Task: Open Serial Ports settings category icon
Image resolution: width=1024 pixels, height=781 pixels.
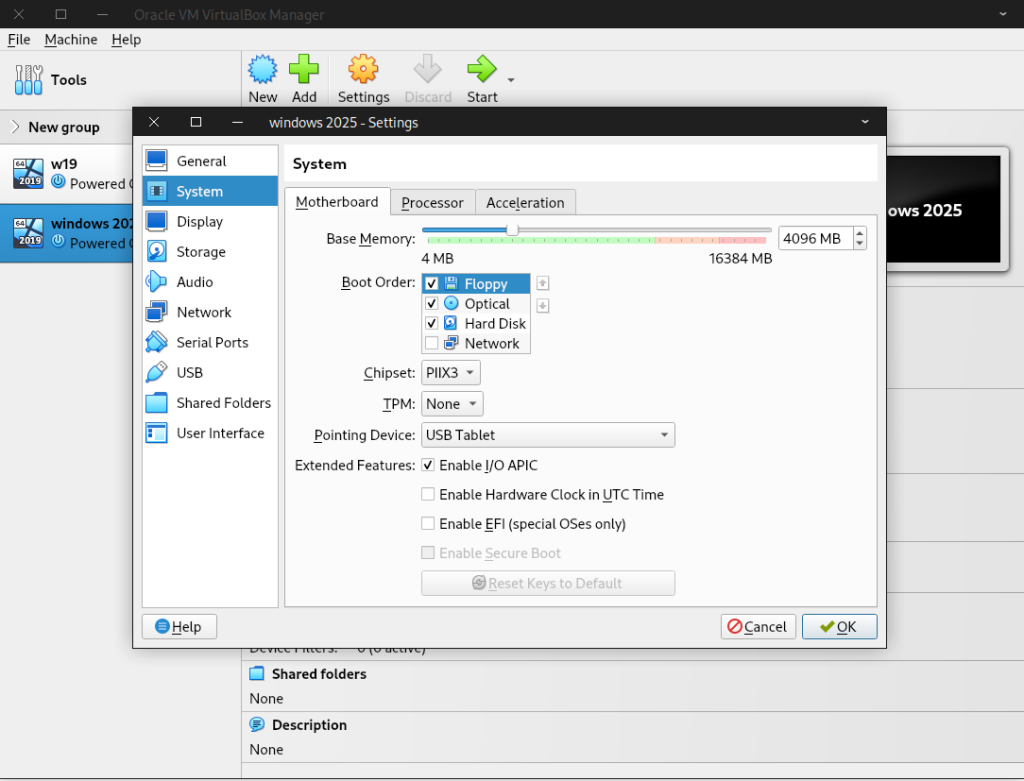Action: point(157,342)
